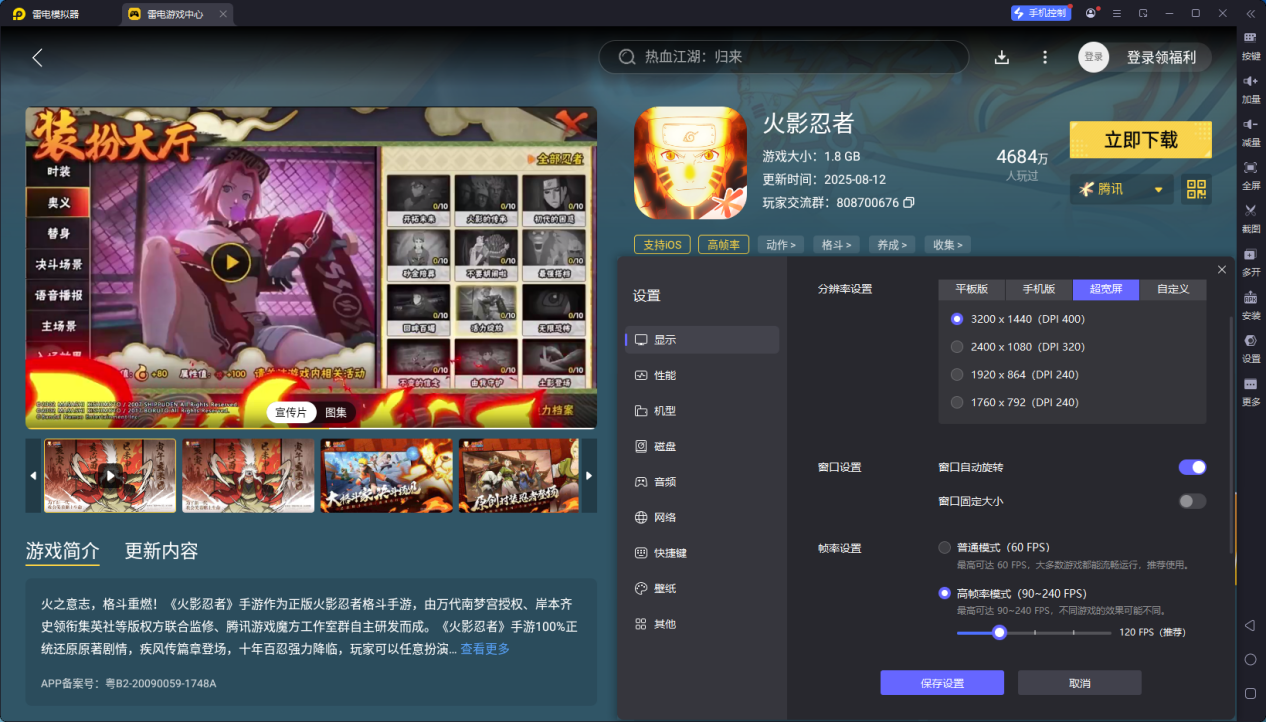This screenshot has height=722, width=1266.
Task: Open the 腾讯 channel dropdown
Action: coord(1121,189)
